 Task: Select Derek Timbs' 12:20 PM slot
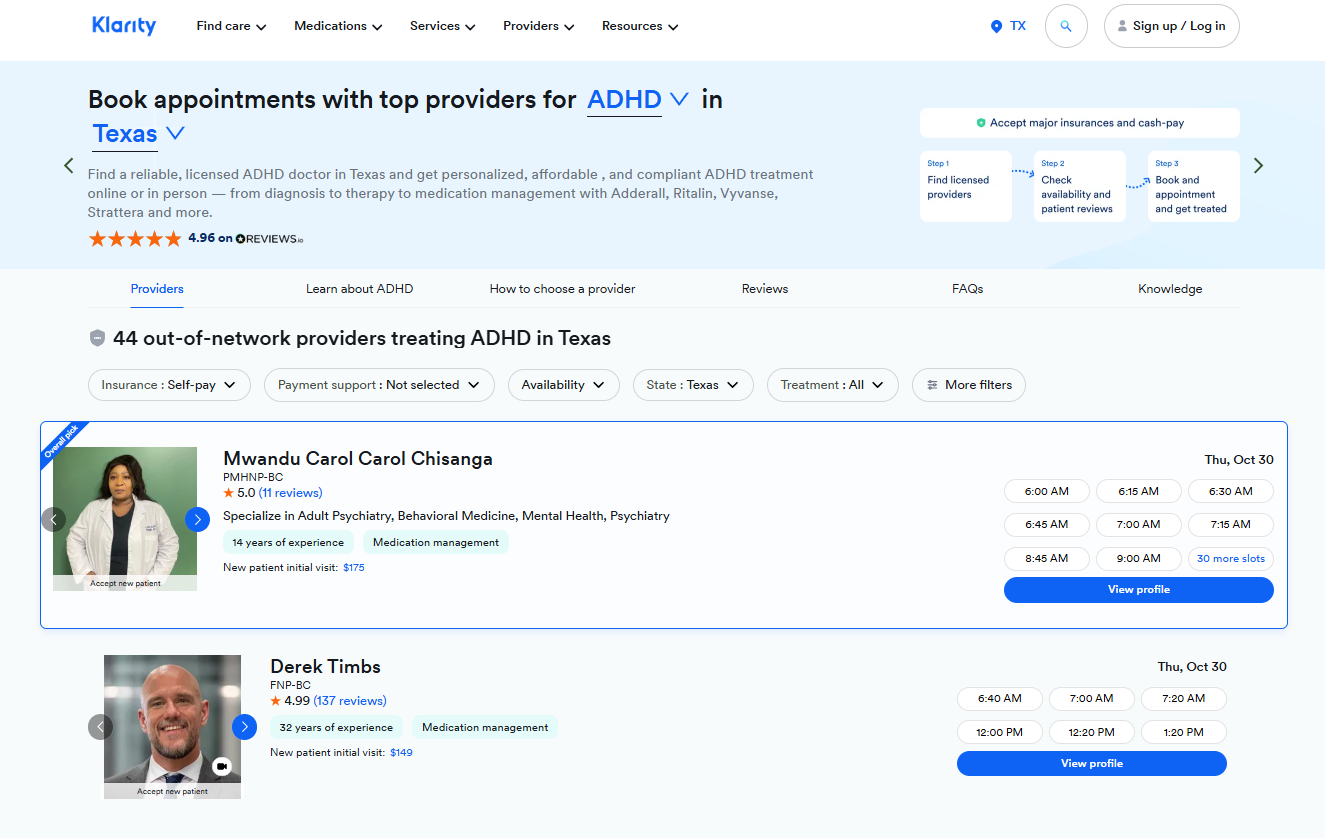point(1092,733)
